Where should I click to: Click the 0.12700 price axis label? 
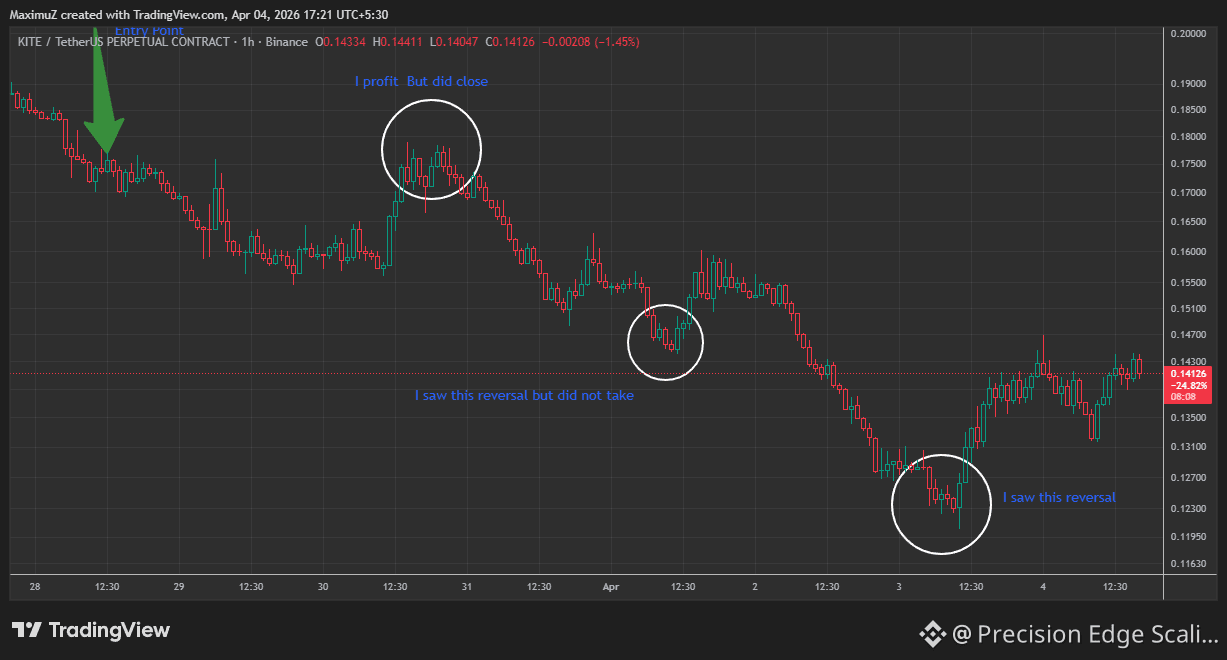point(1187,478)
